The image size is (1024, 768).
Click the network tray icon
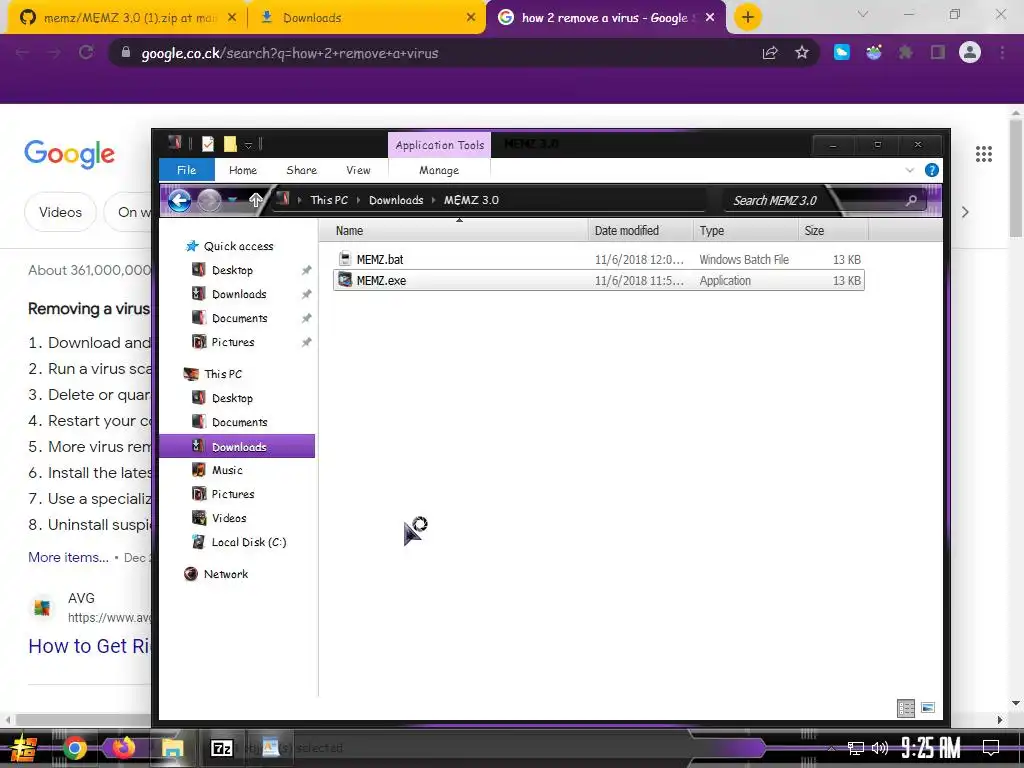[x=856, y=748]
